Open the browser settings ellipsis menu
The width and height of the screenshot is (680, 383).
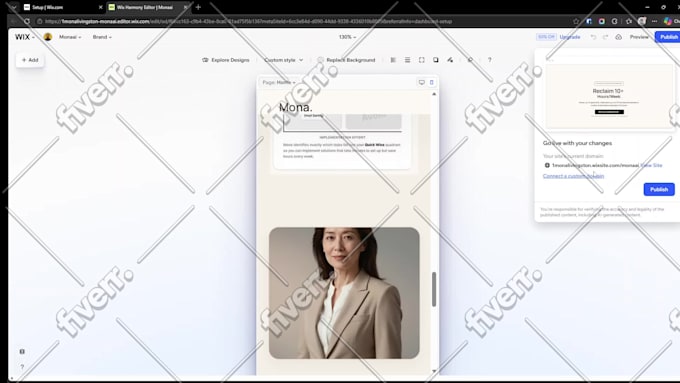[654, 21]
